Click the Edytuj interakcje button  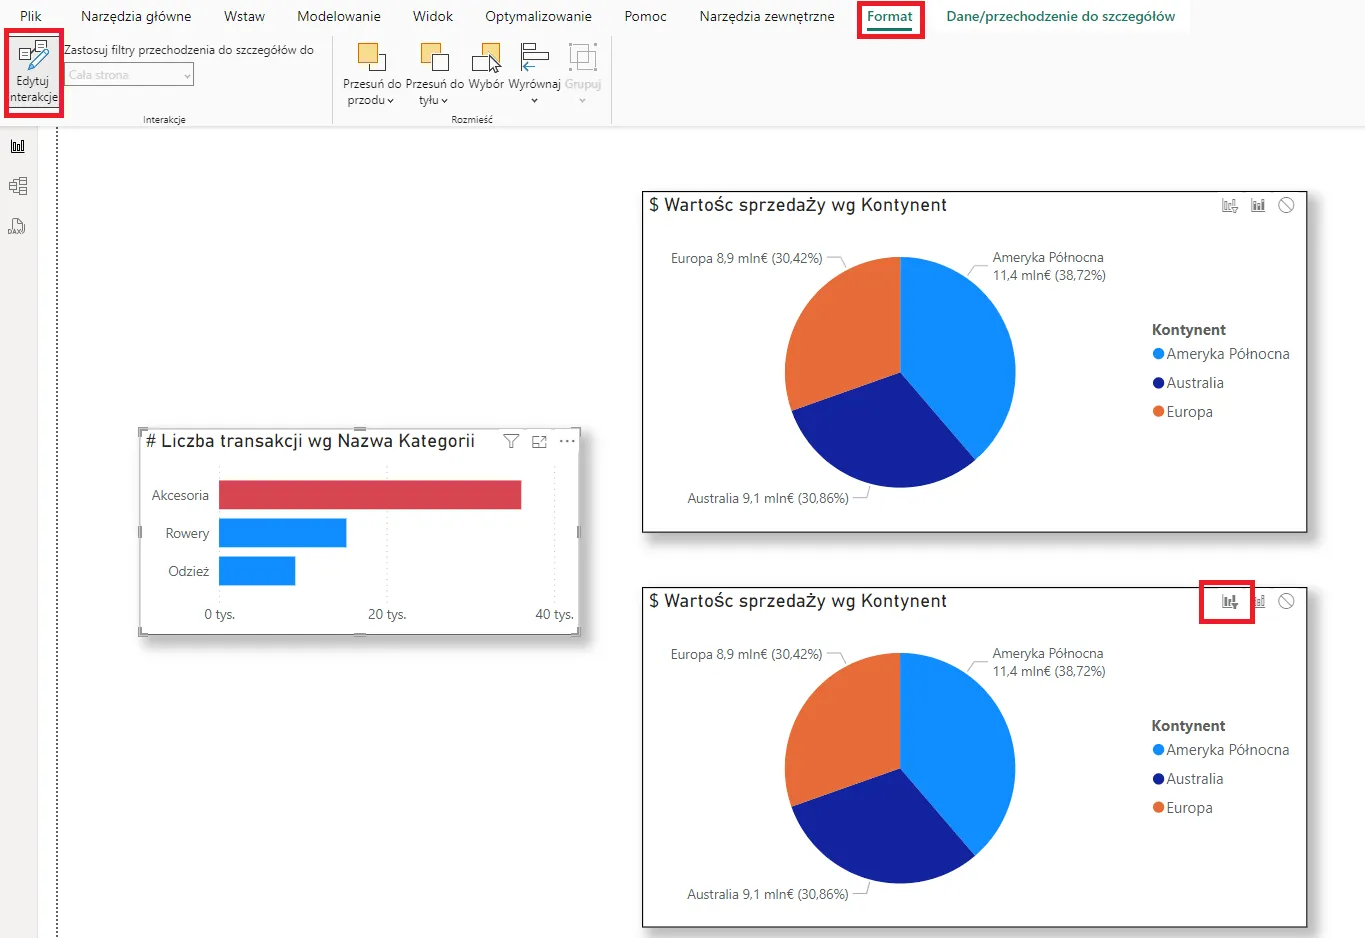click(33, 73)
